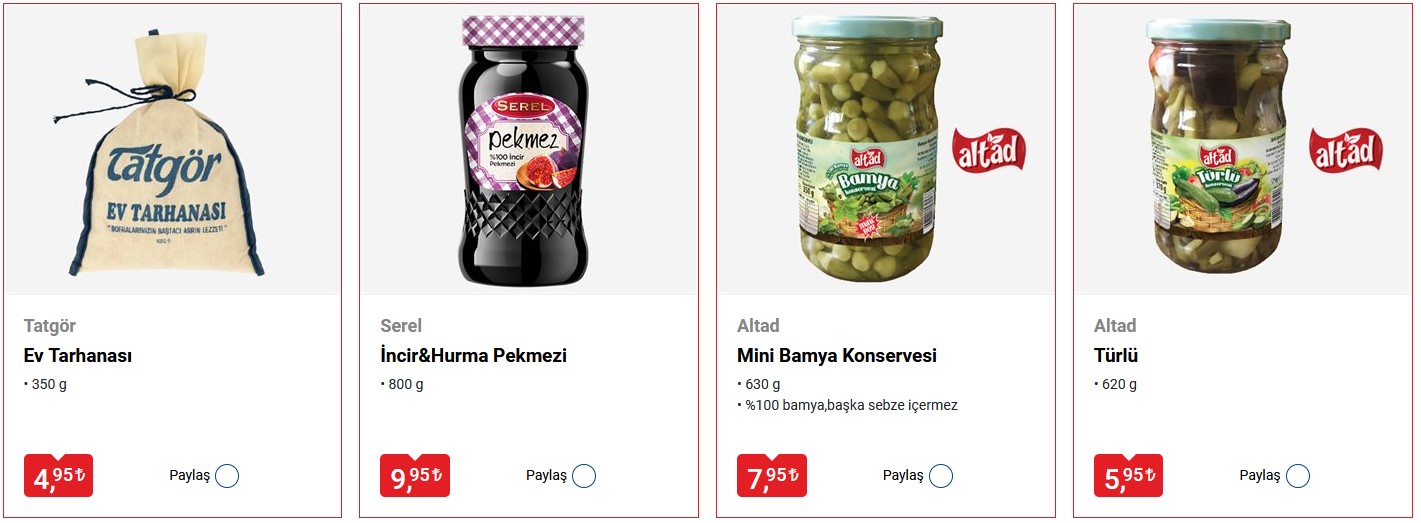
Task: Click the Serel brand name
Action: [x=401, y=326]
